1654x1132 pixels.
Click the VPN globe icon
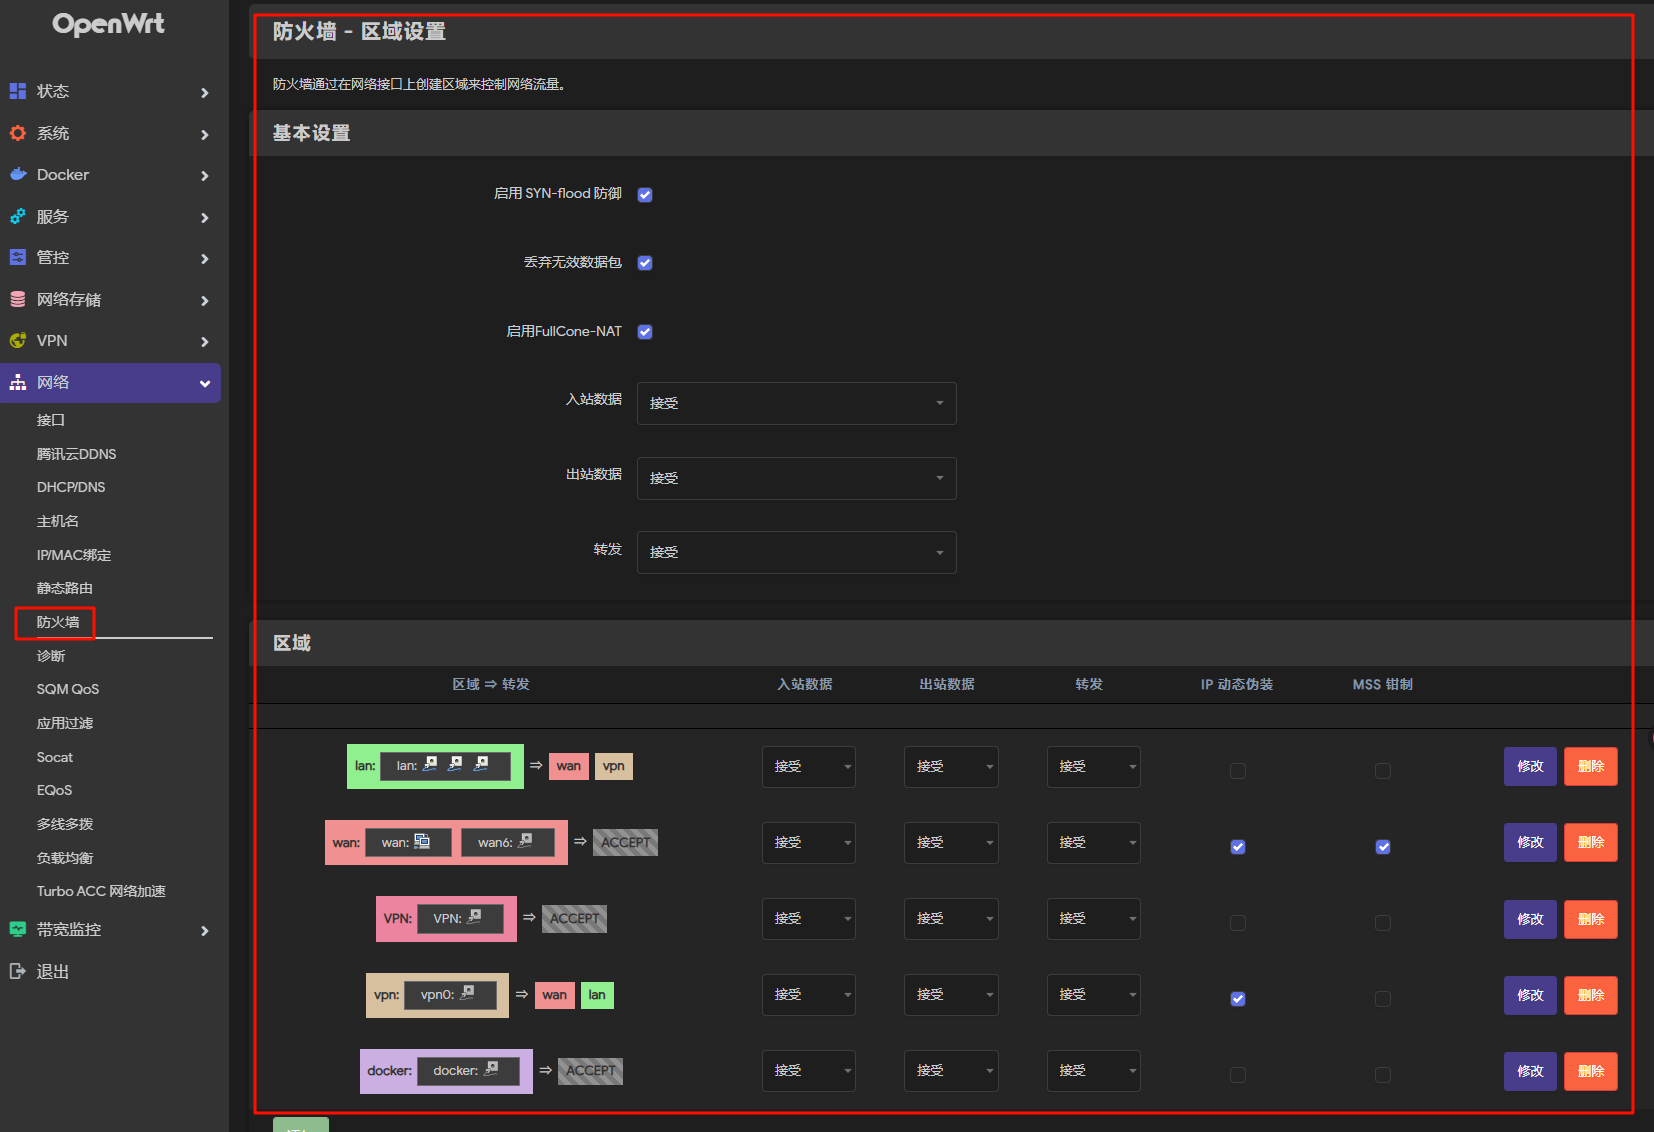click(18, 340)
